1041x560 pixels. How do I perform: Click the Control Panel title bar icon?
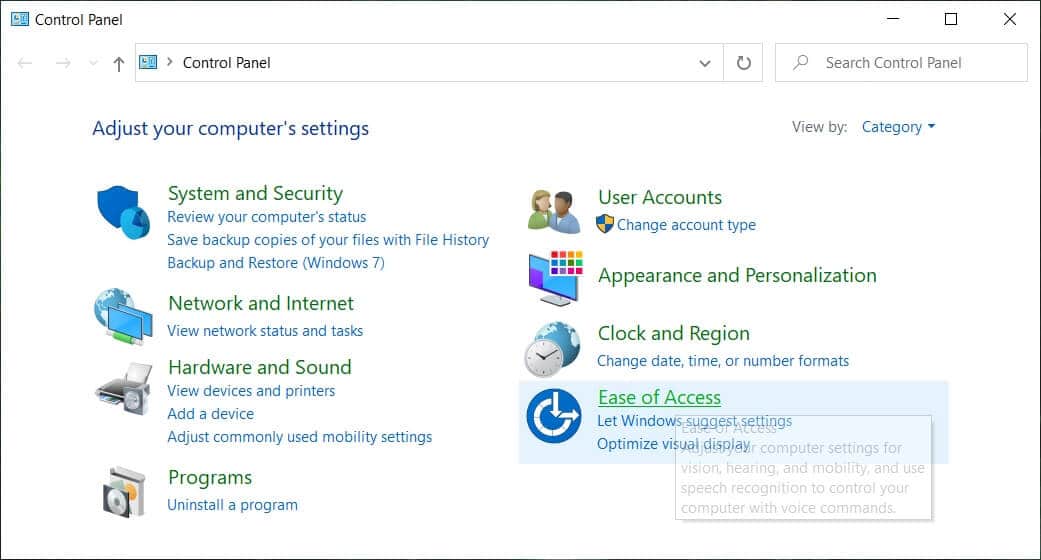tap(20, 19)
